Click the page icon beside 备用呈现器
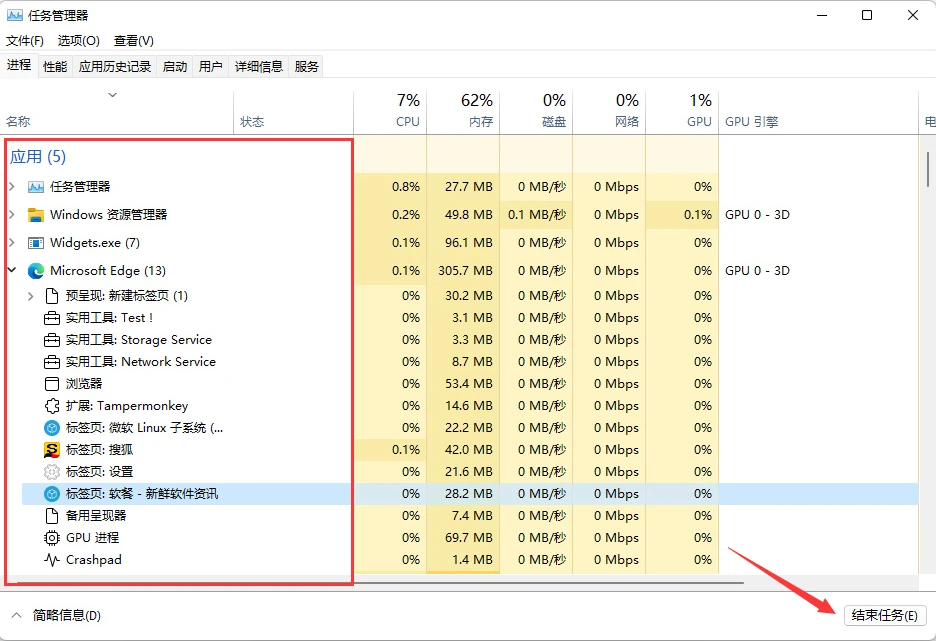Image resolution: width=936 pixels, height=641 pixels. [x=52, y=516]
